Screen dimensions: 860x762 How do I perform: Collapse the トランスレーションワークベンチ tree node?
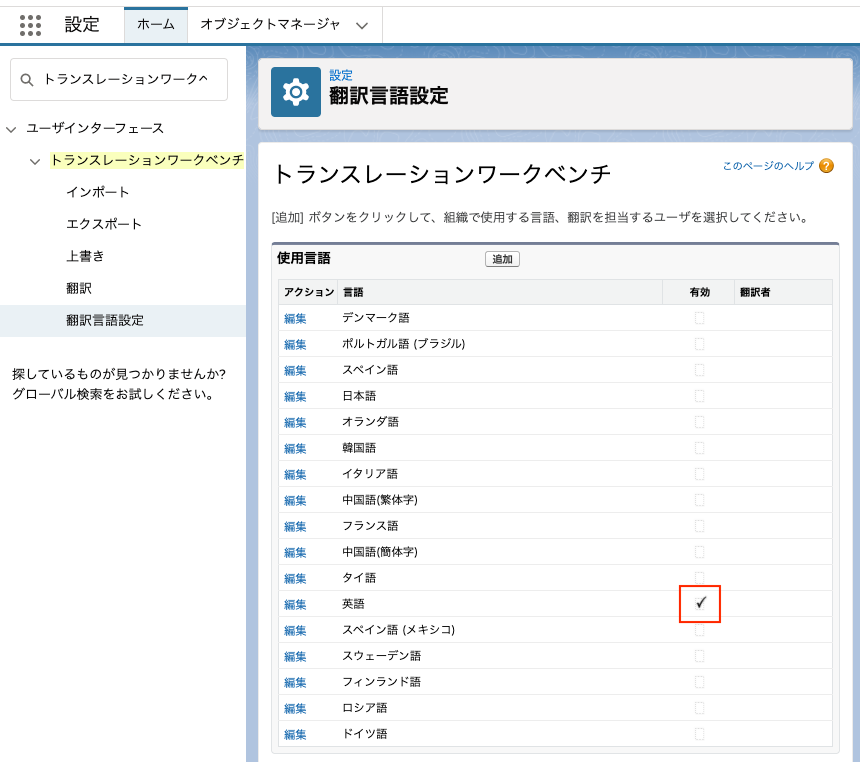click(x=35, y=161)
